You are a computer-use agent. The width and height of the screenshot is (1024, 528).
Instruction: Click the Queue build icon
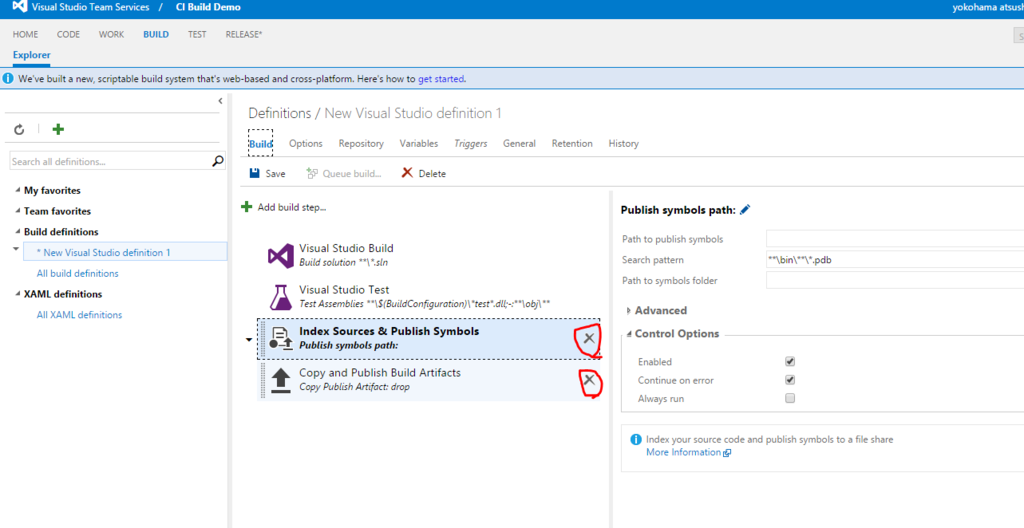click(x=312, y=173)
